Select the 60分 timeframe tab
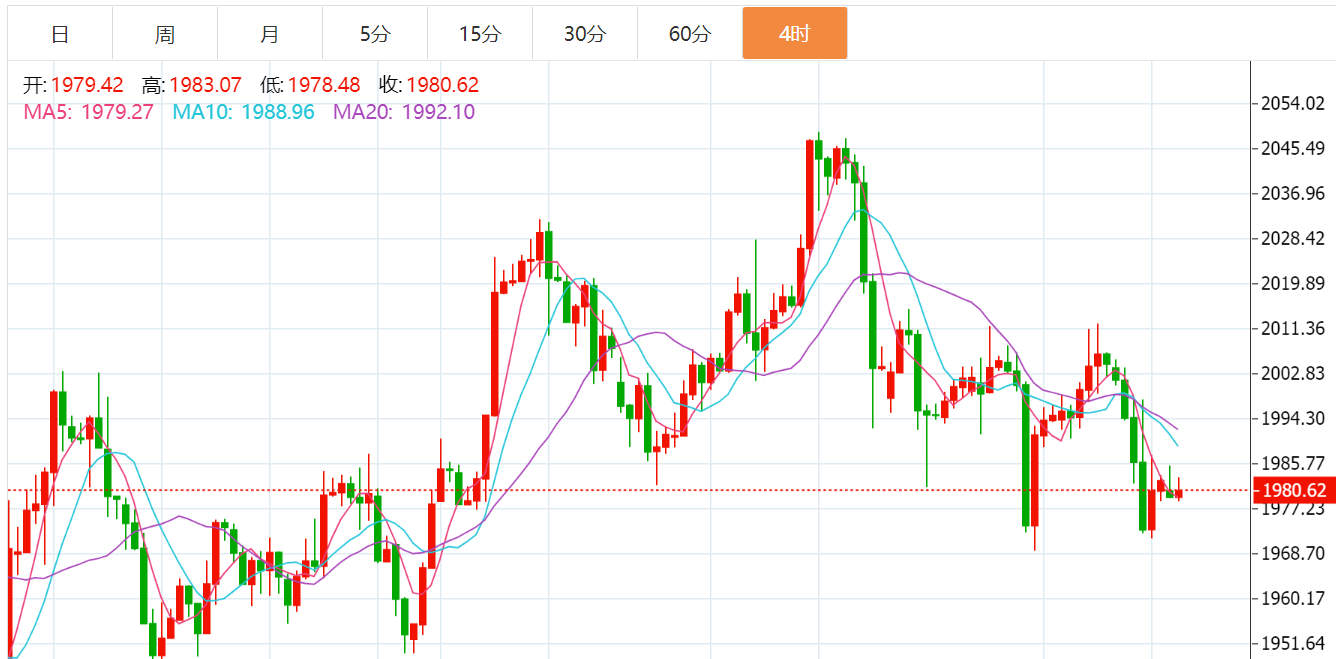 [x=690, y=33]
